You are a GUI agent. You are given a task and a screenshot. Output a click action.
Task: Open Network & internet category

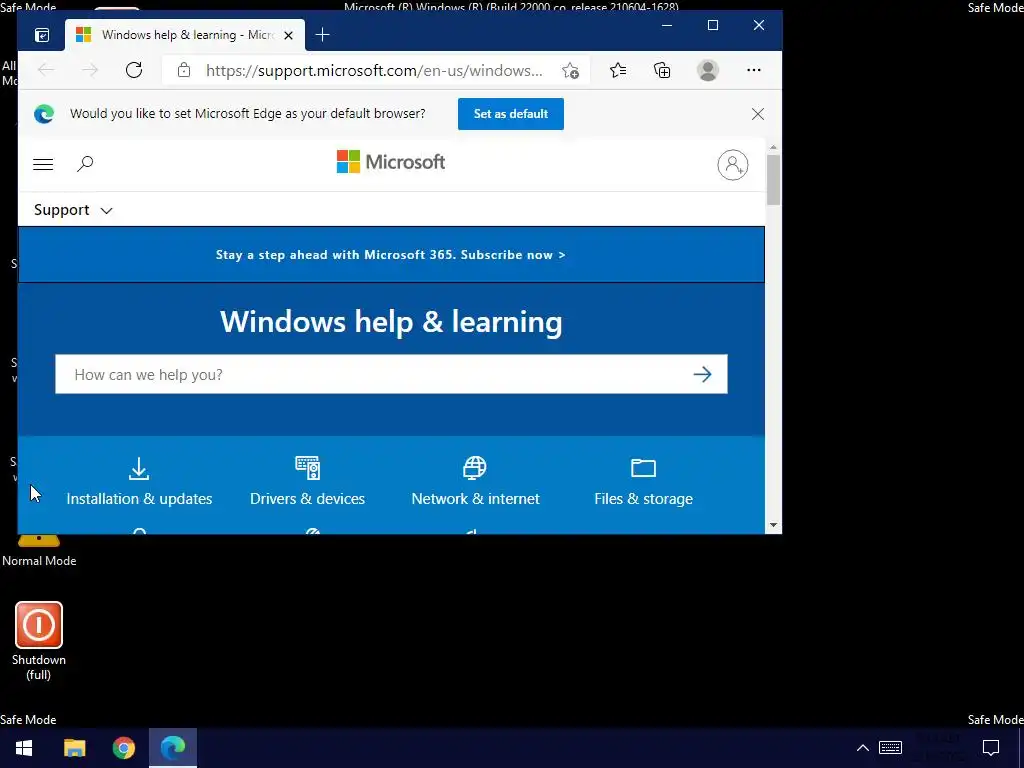click(x=475, y=482)
